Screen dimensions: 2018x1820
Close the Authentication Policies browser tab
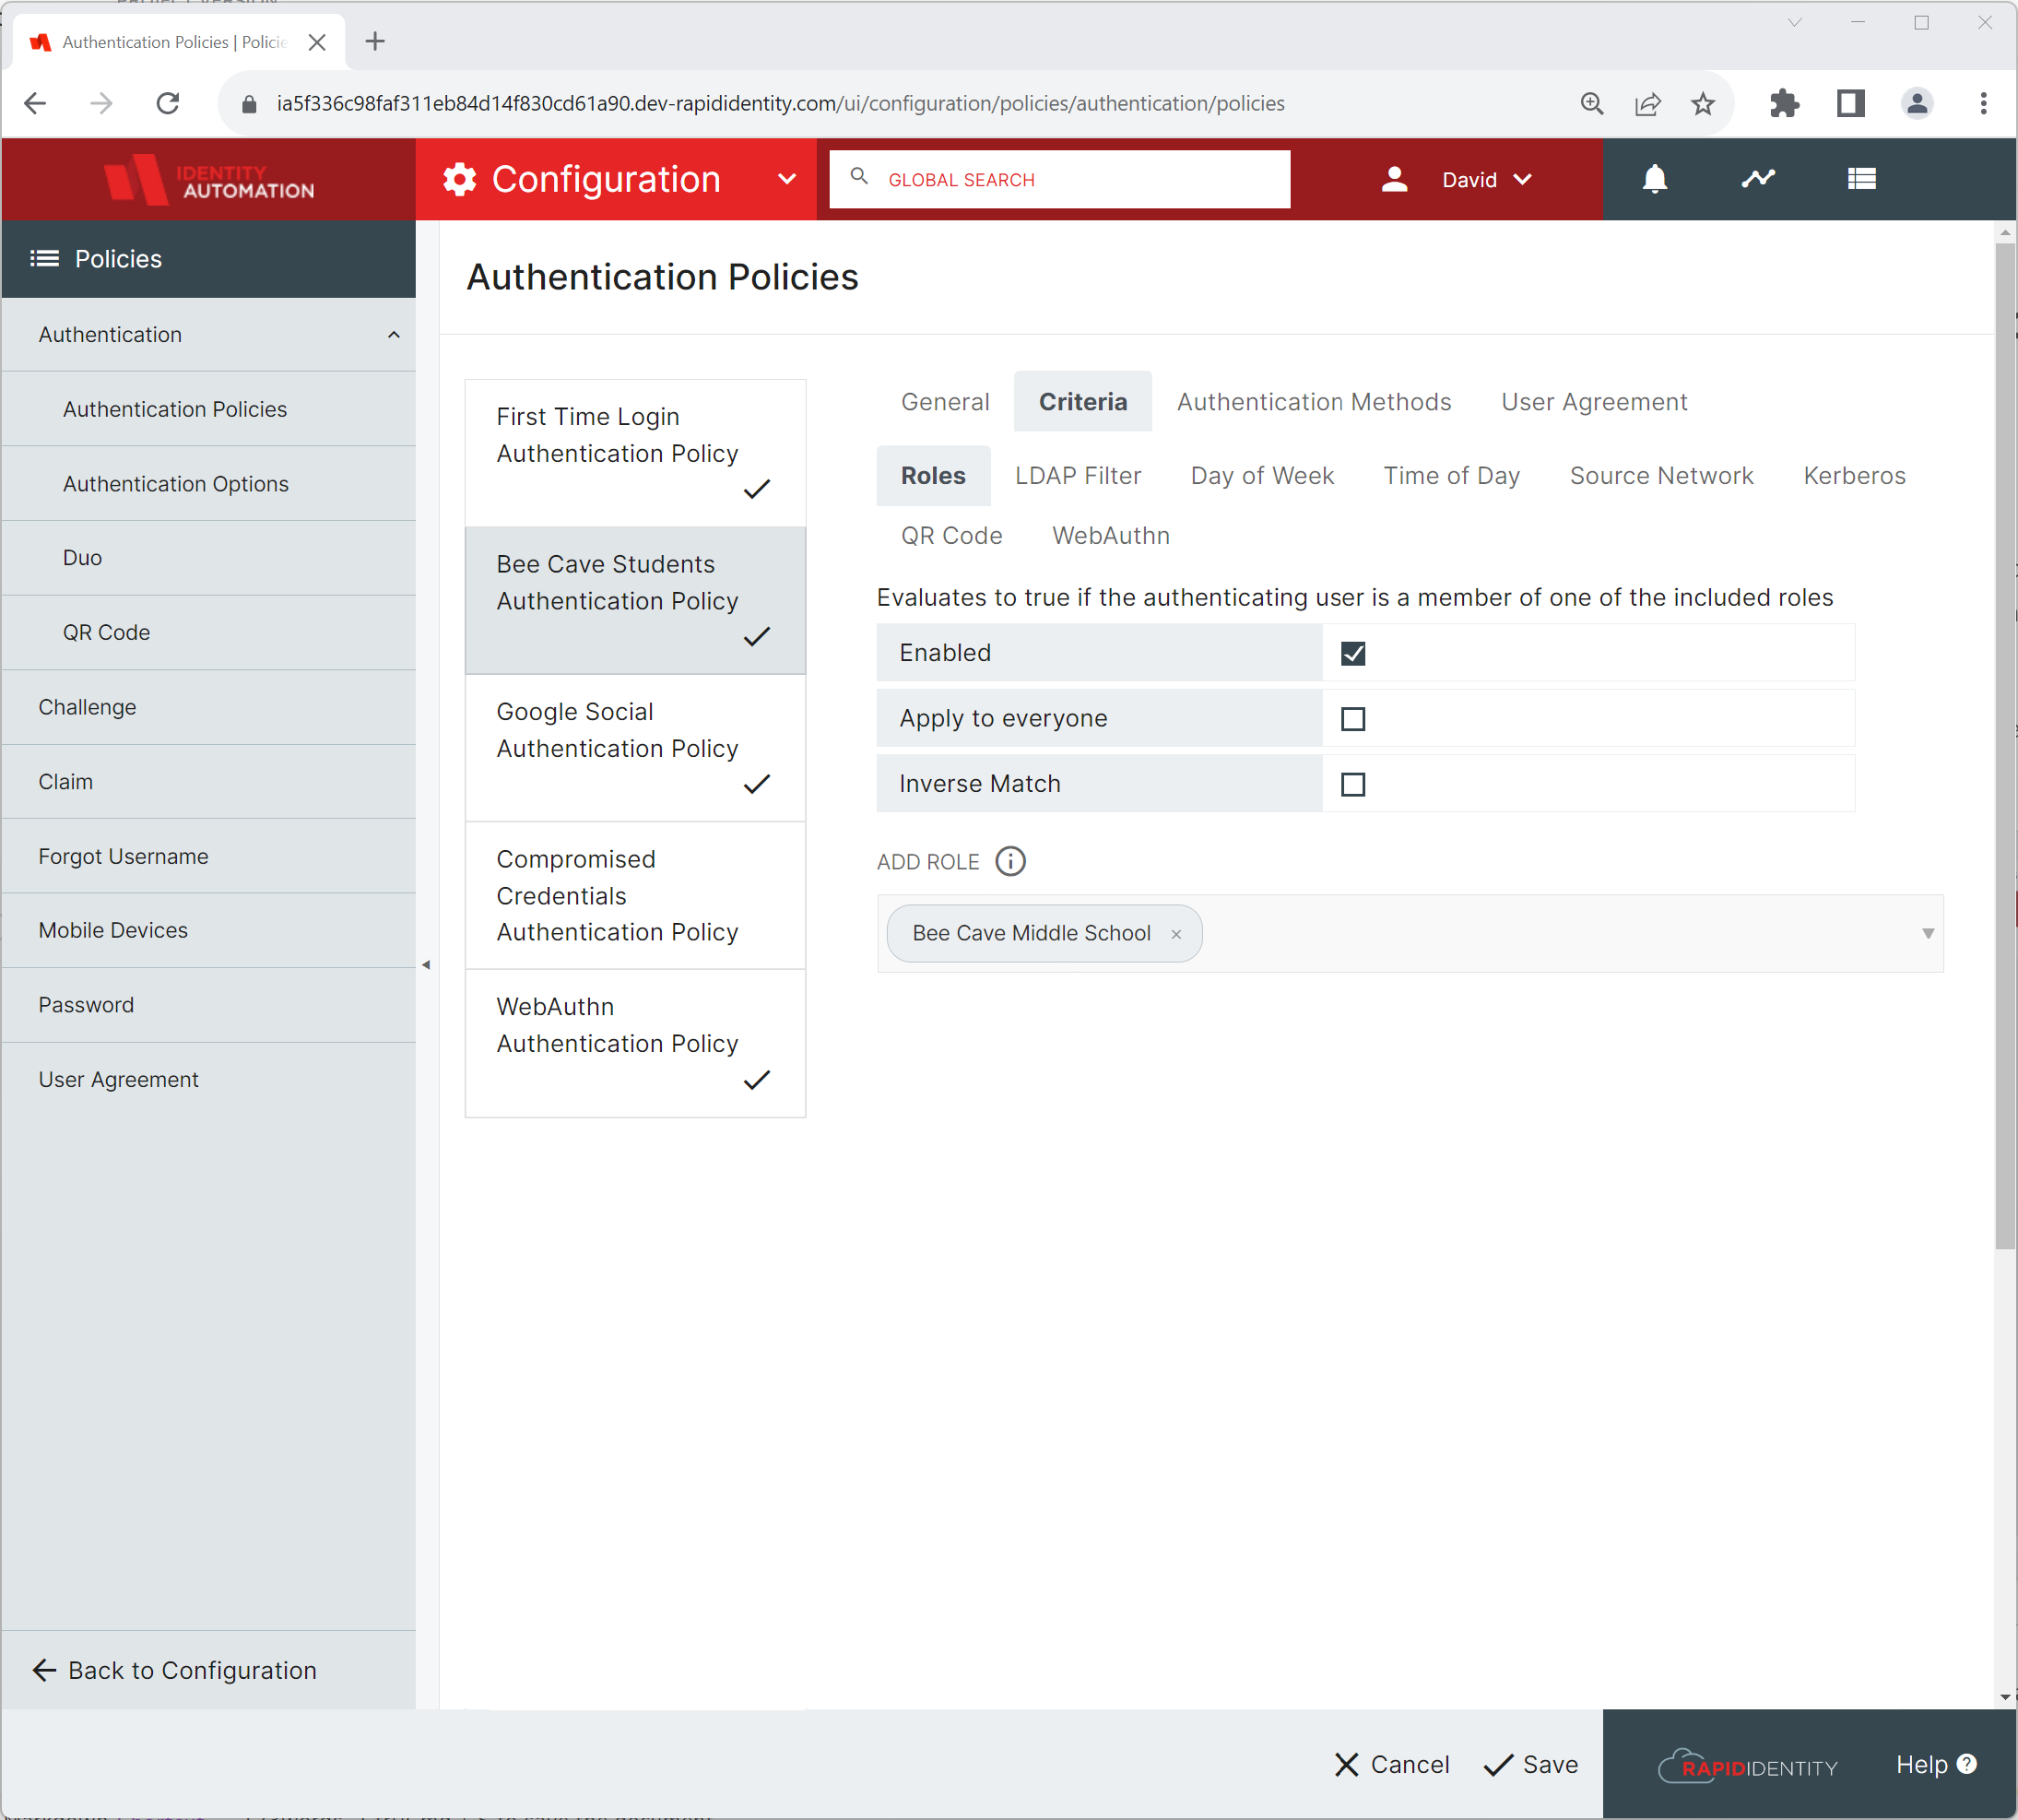(x=317, y=42)
